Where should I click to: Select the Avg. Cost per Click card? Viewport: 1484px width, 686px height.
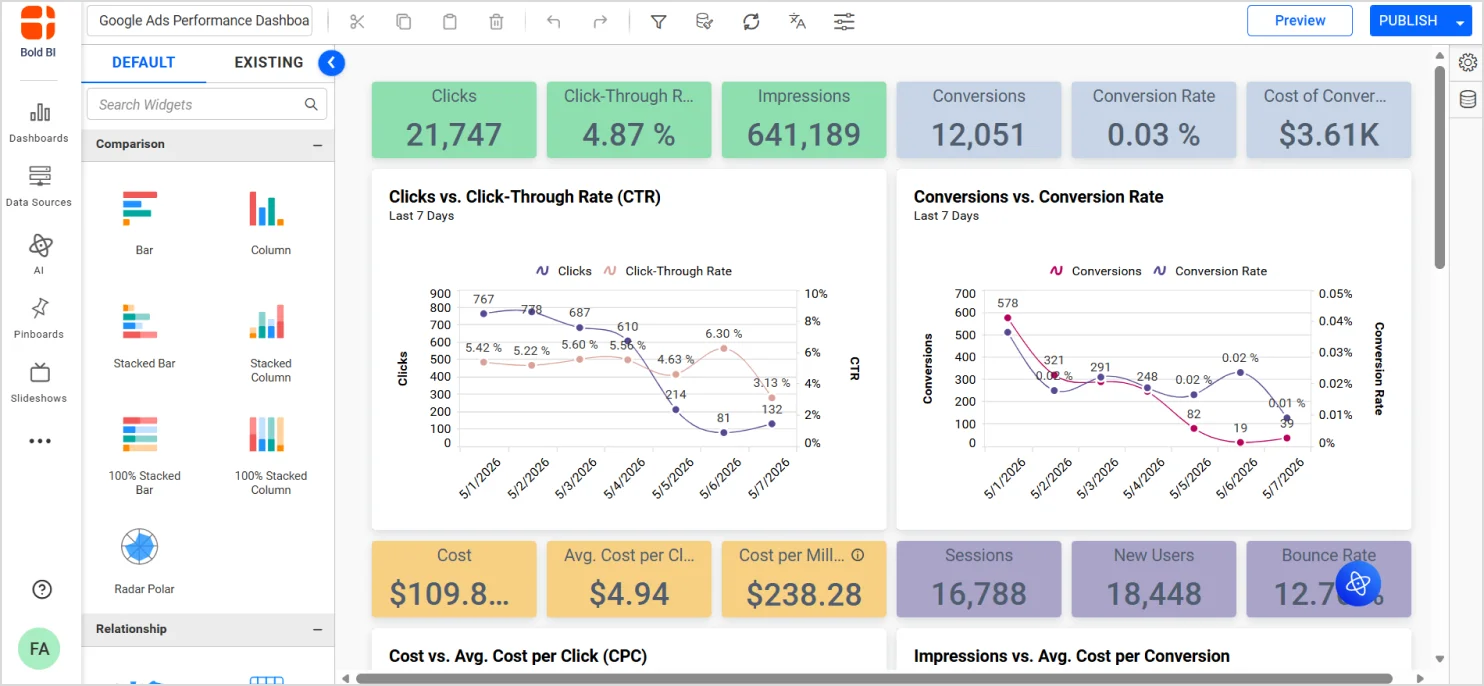pyautogui.click(x=629, y=579)
